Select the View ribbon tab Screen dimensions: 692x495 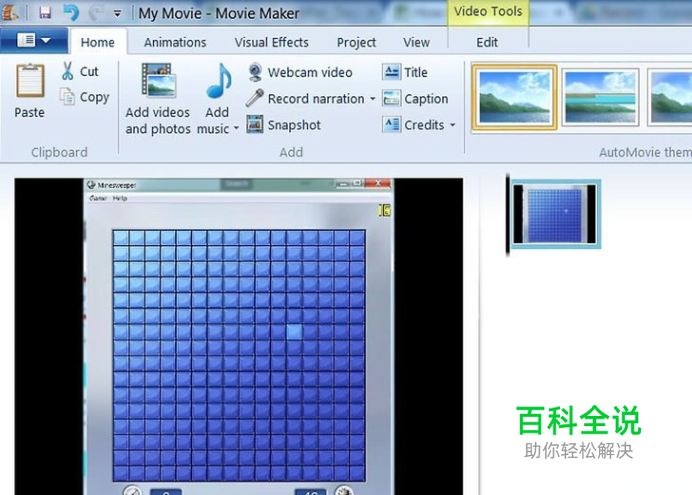coord(416,42)
